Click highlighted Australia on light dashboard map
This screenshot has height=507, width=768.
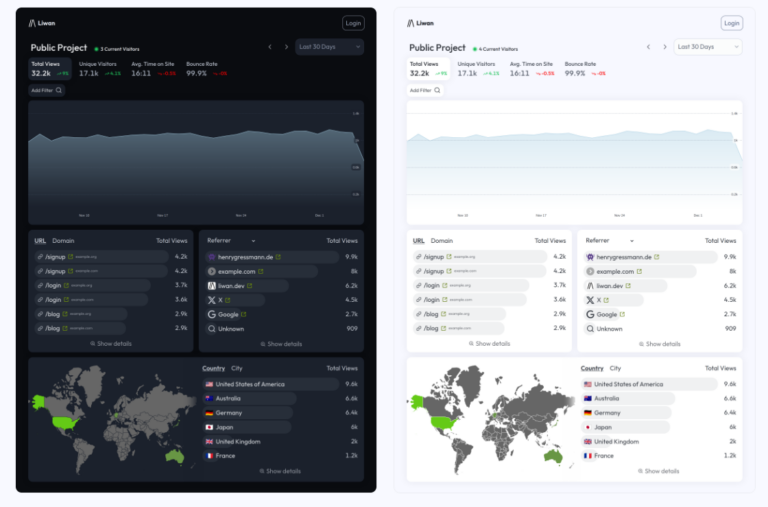[x=553, y=456]
